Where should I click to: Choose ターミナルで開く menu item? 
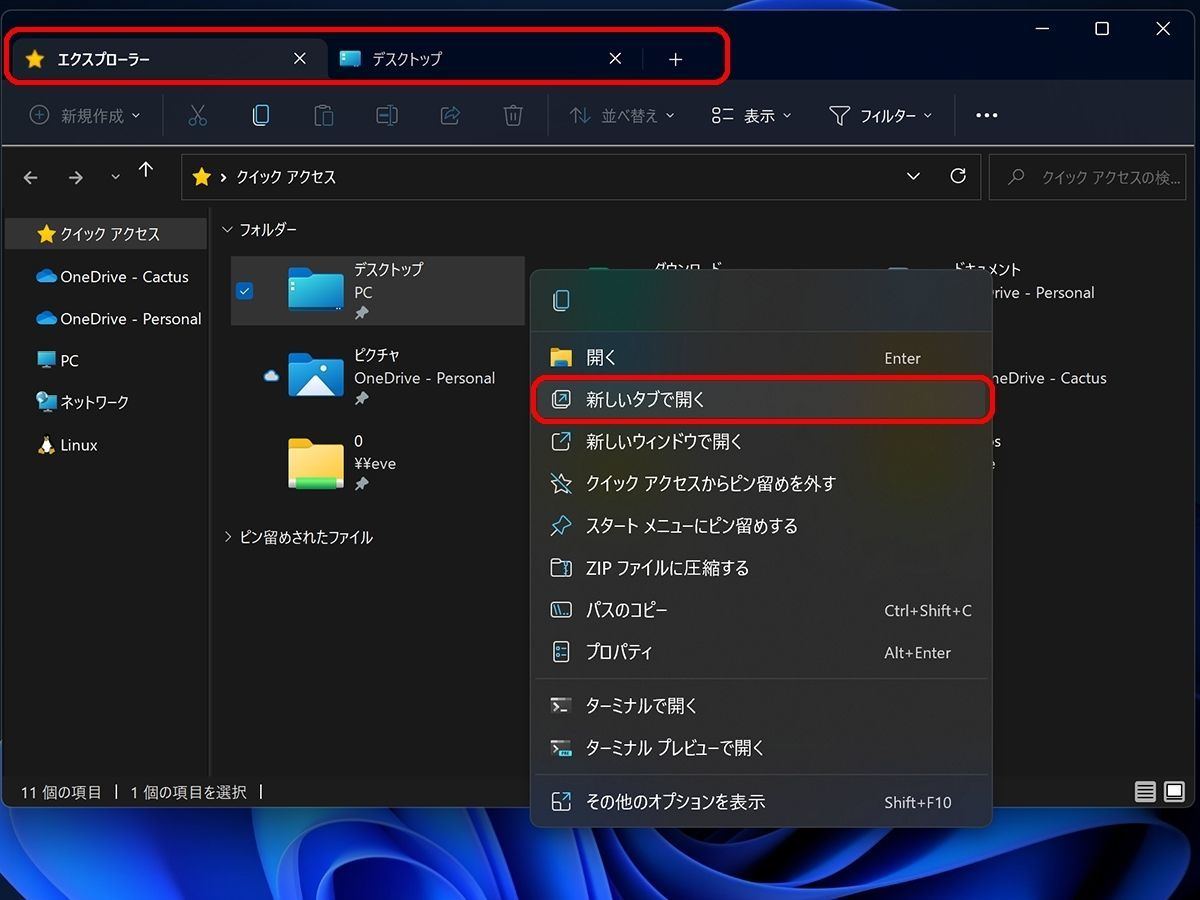pos(761,706)
